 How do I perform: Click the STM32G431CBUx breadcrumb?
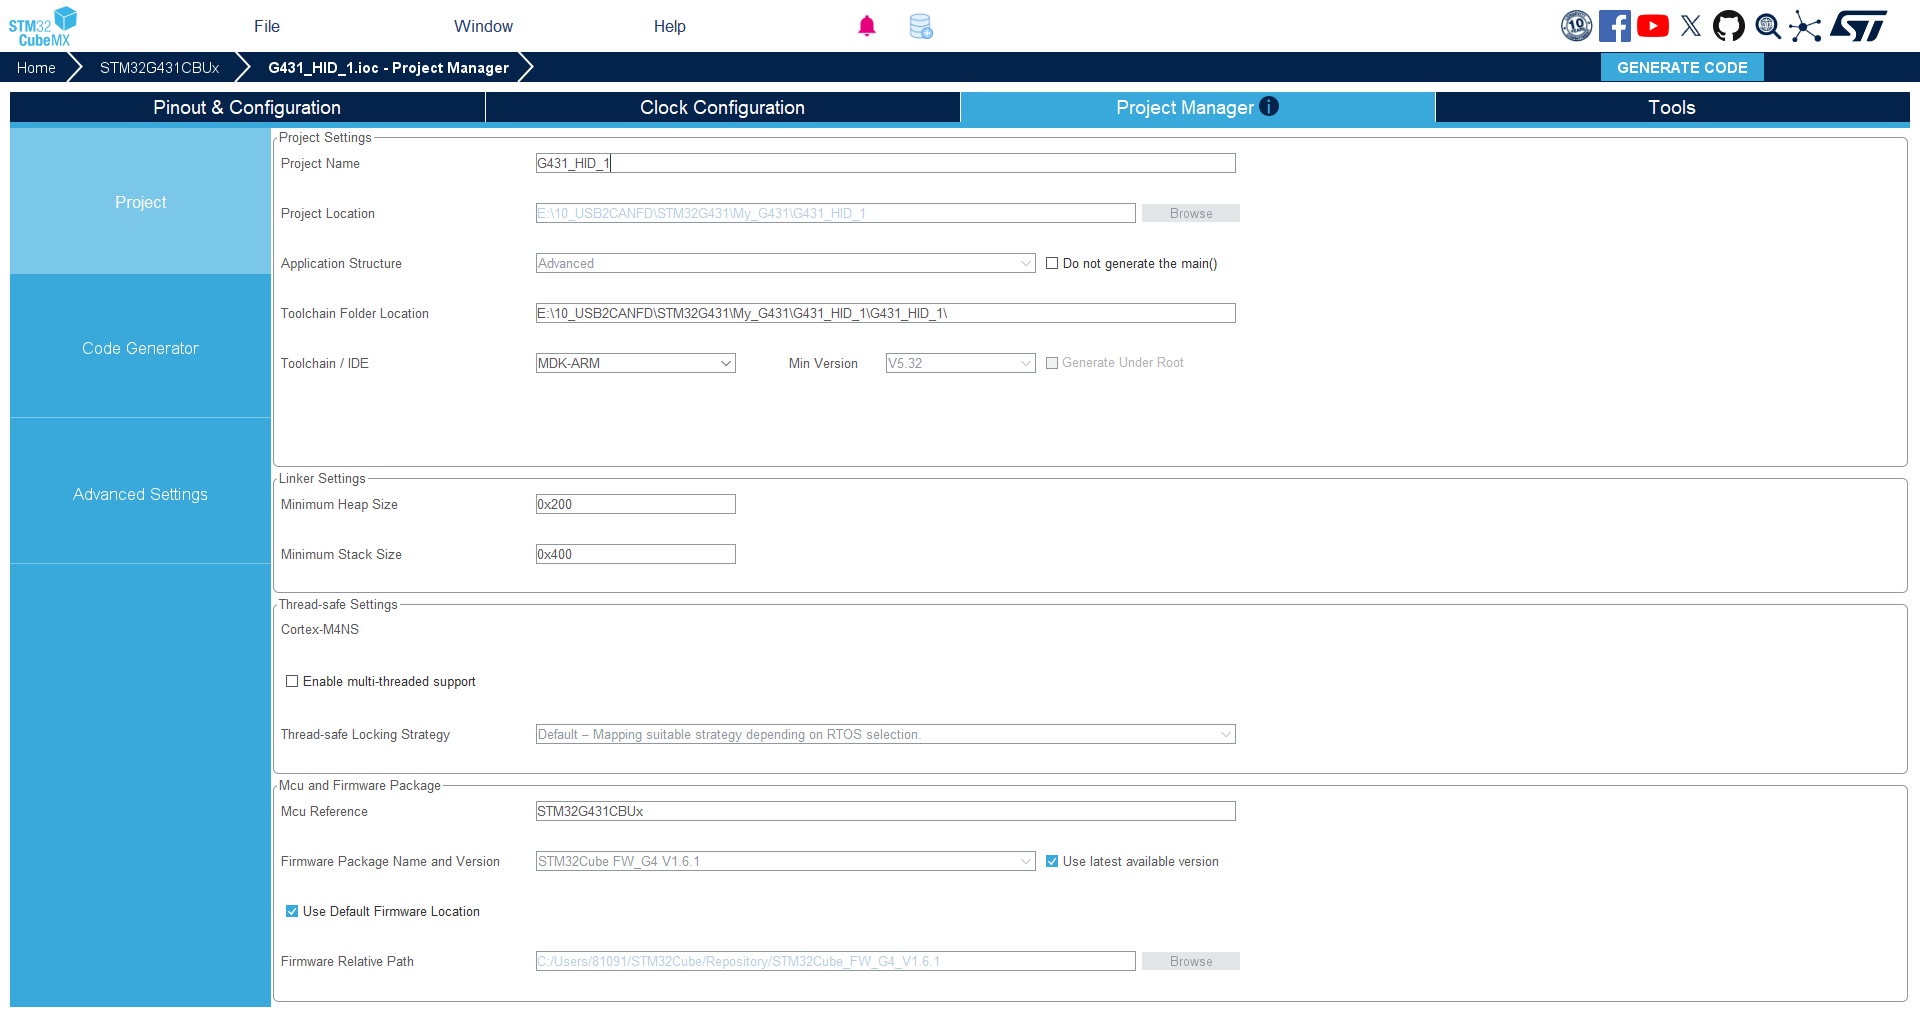coord(160,67)
